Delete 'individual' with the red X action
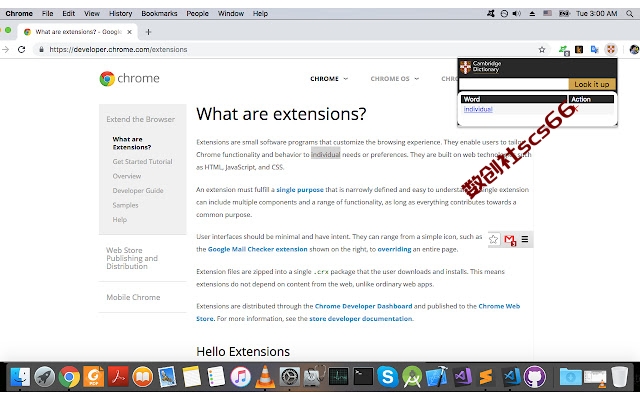 576,109
